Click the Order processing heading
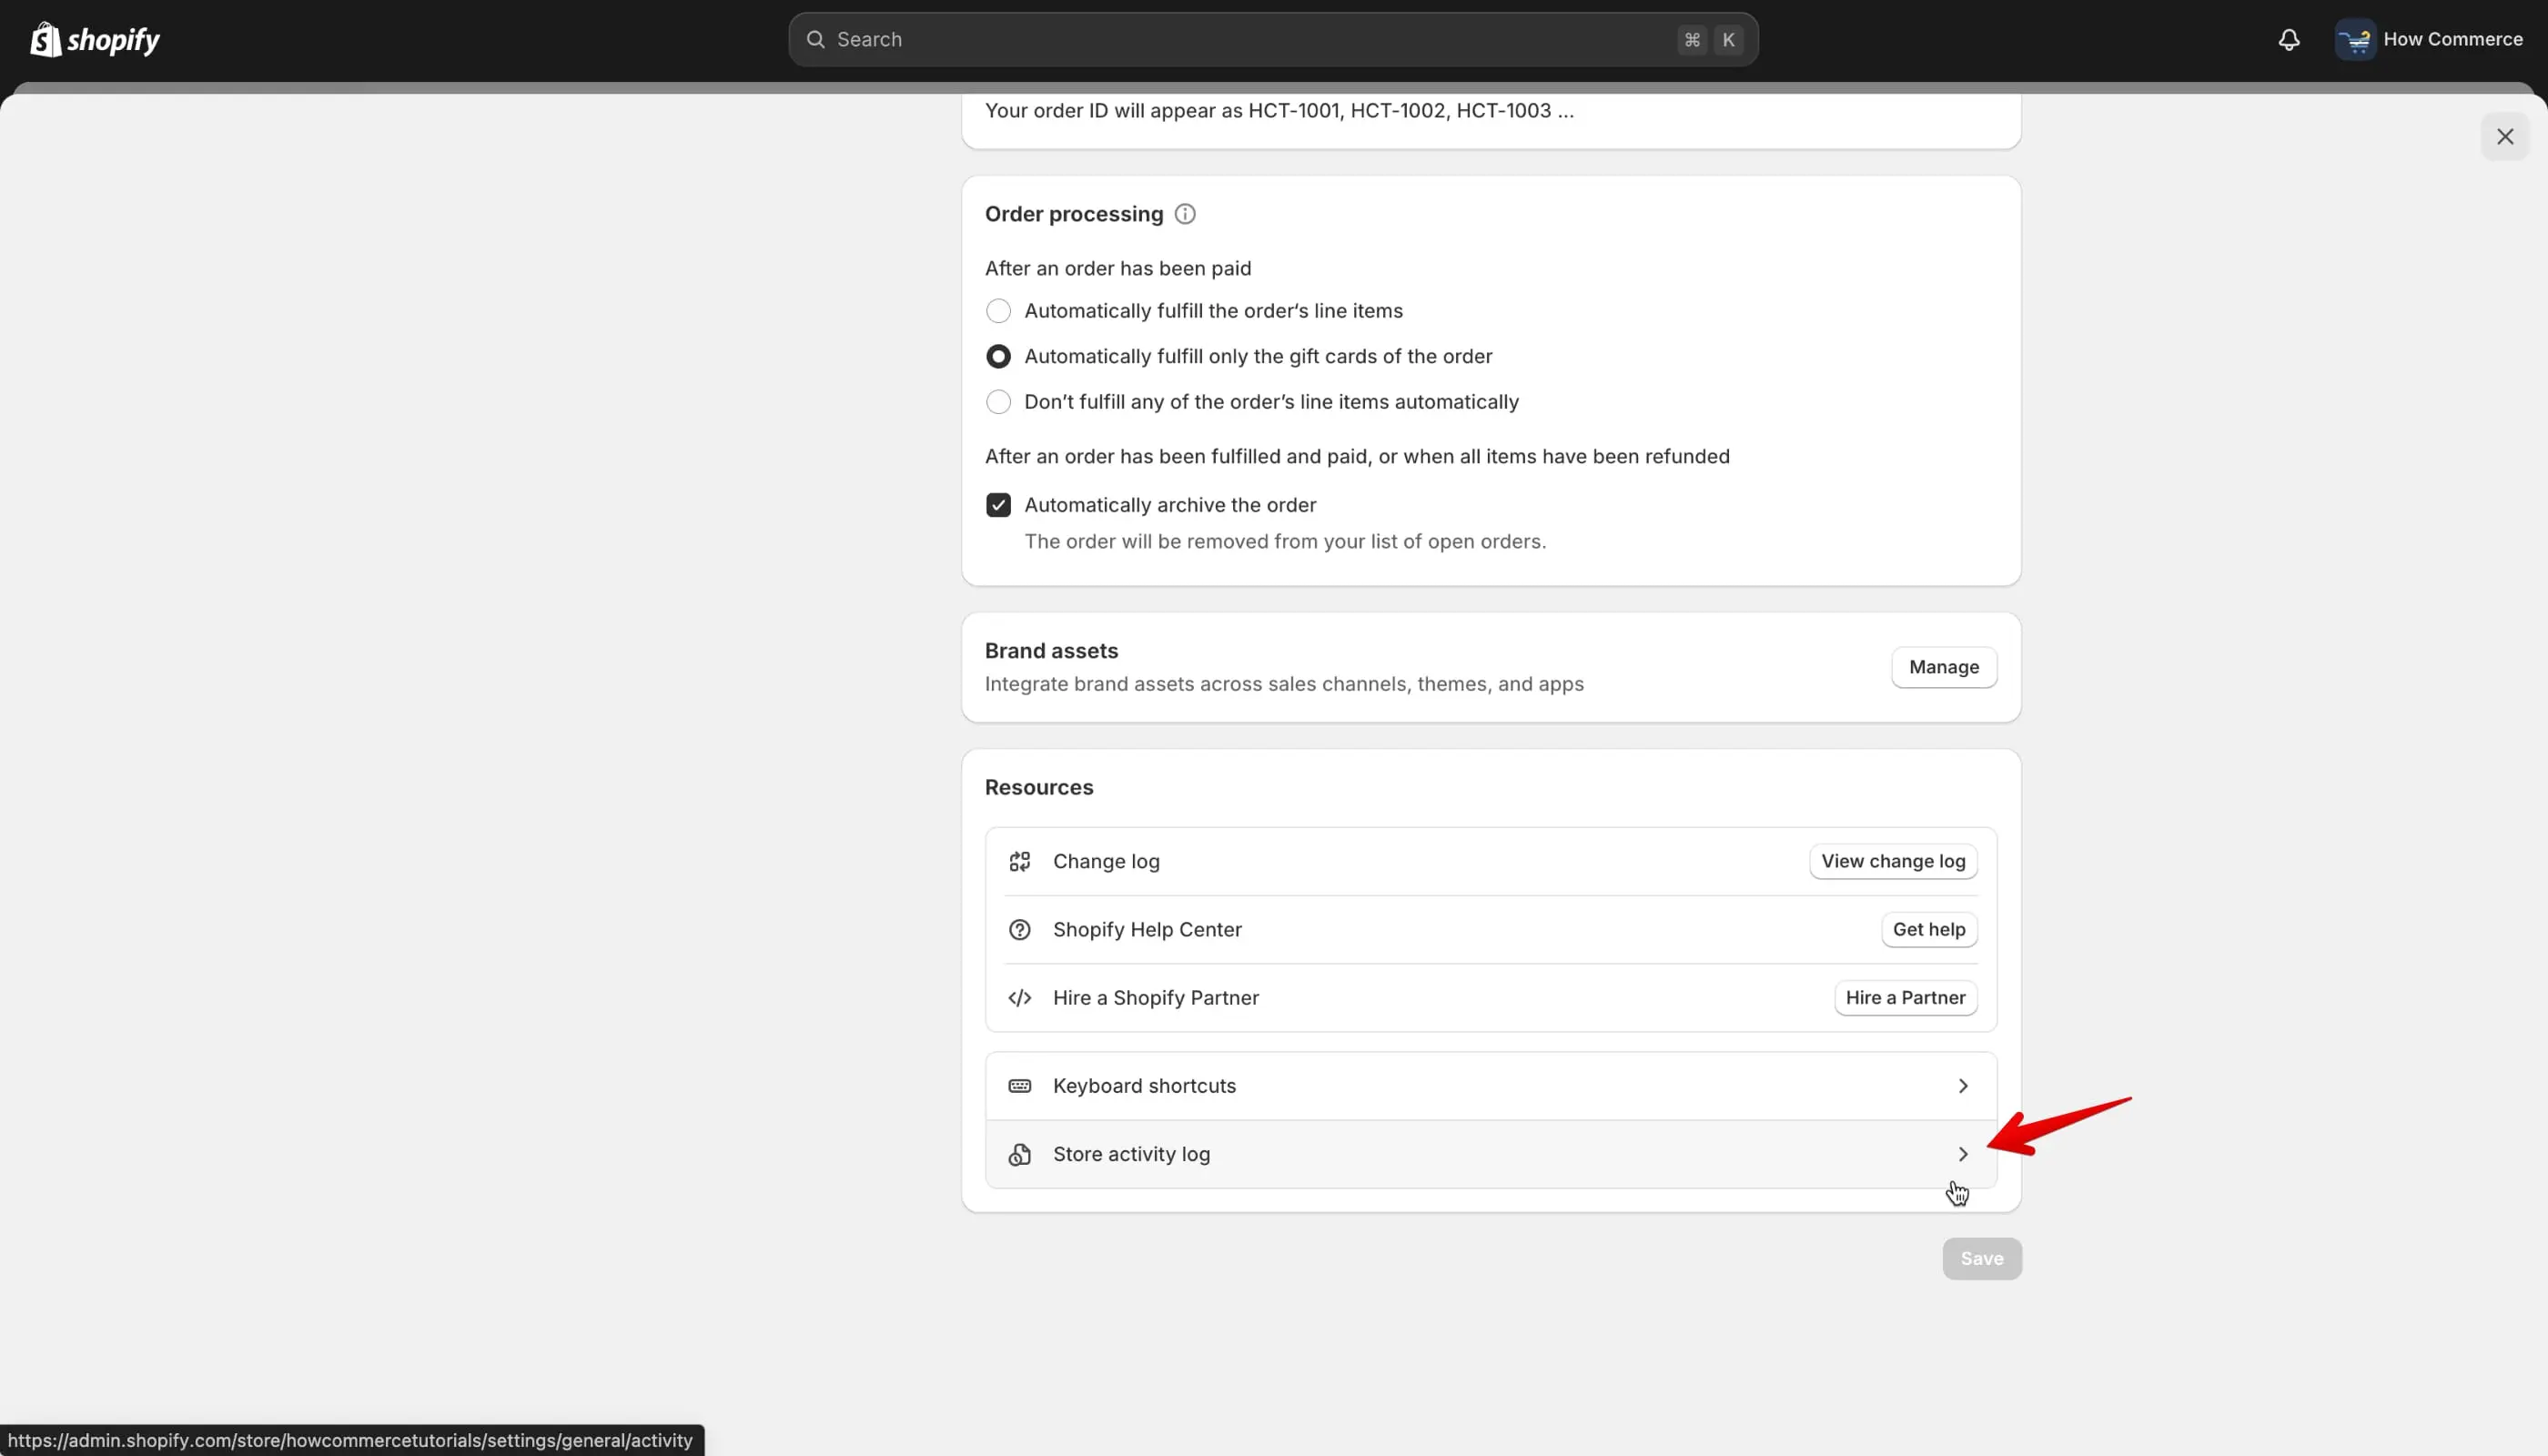 coord(1073,214)
